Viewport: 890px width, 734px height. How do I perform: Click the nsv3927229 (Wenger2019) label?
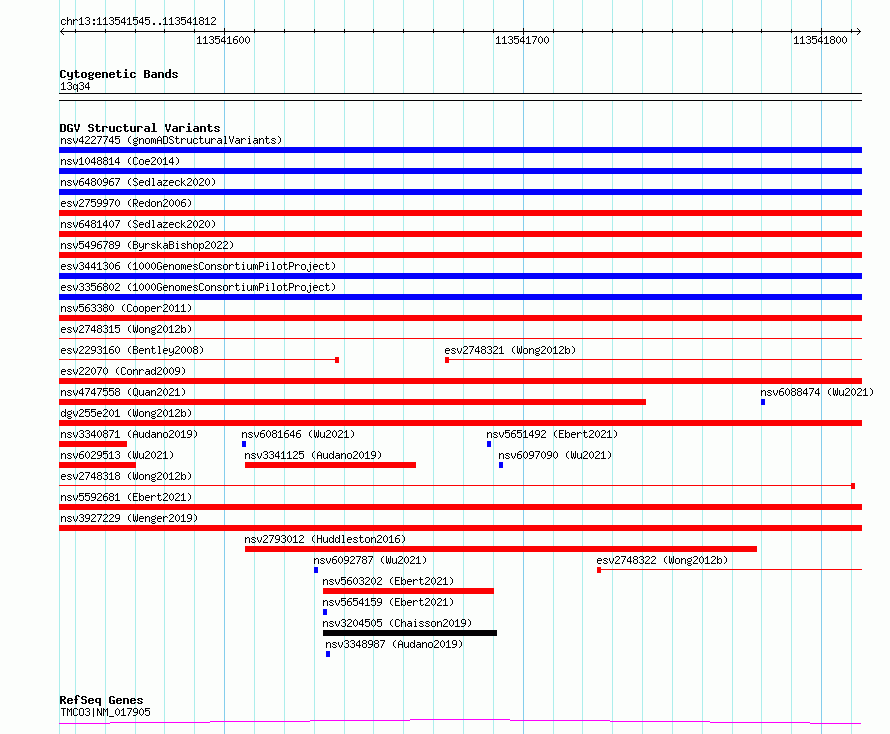[x=129, y=518]
